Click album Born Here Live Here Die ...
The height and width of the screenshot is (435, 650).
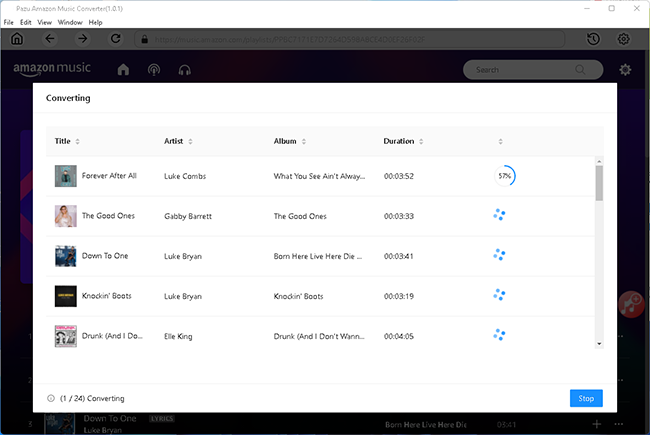pyautogui.click(x=318, y=256)
